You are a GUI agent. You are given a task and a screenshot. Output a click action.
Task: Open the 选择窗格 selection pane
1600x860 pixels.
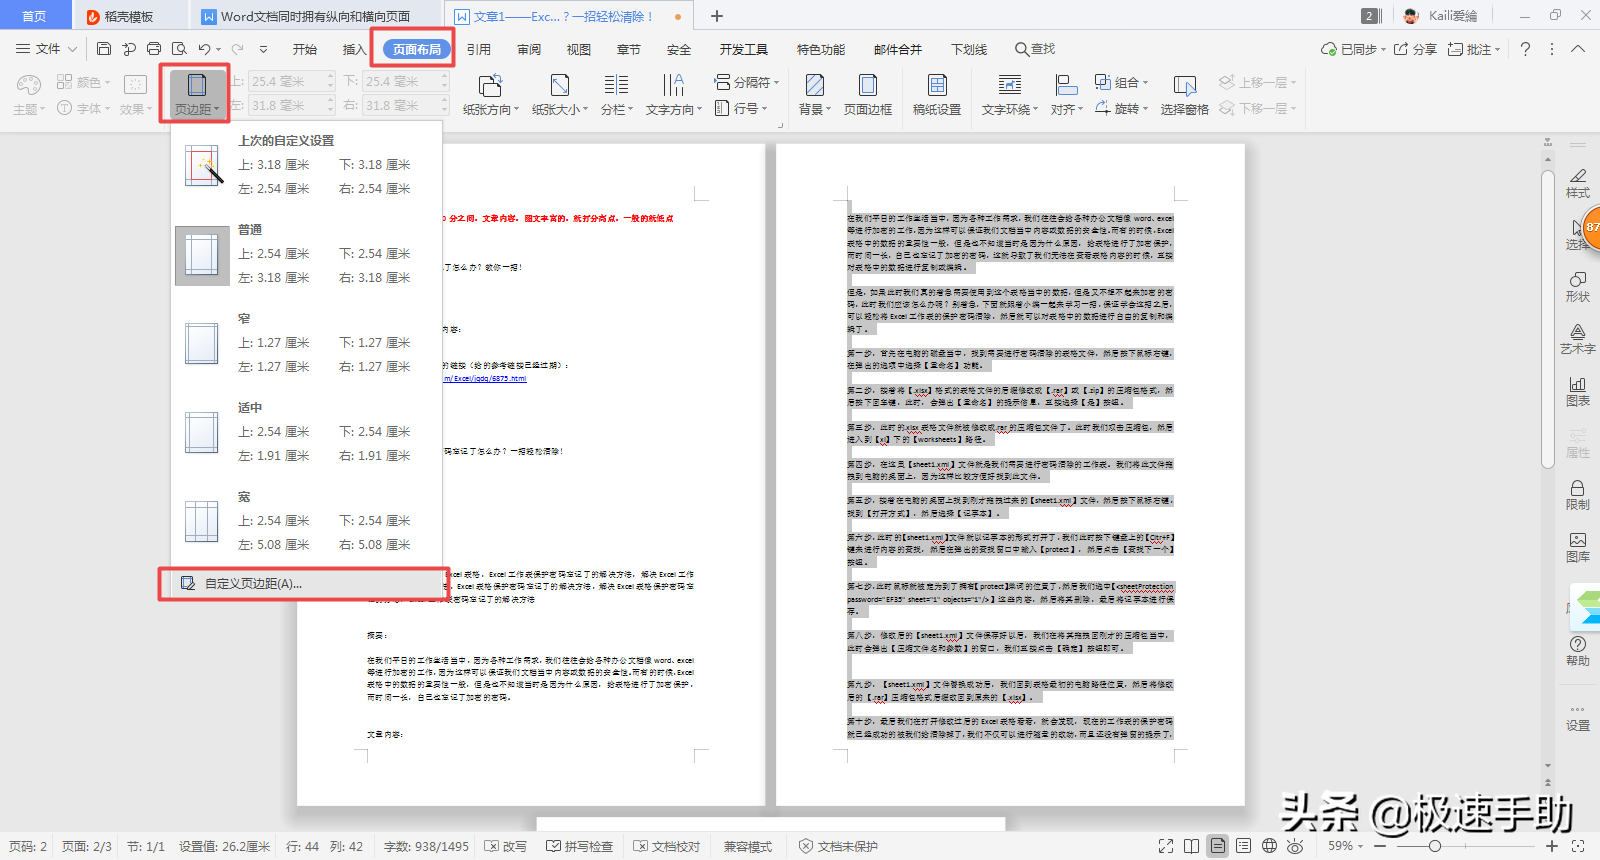pos(1185,95)
